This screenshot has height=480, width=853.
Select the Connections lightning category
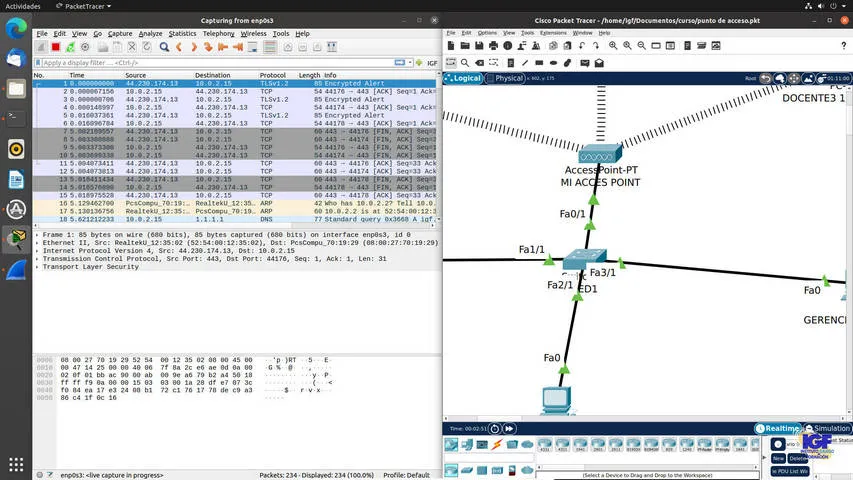[497, 445]
